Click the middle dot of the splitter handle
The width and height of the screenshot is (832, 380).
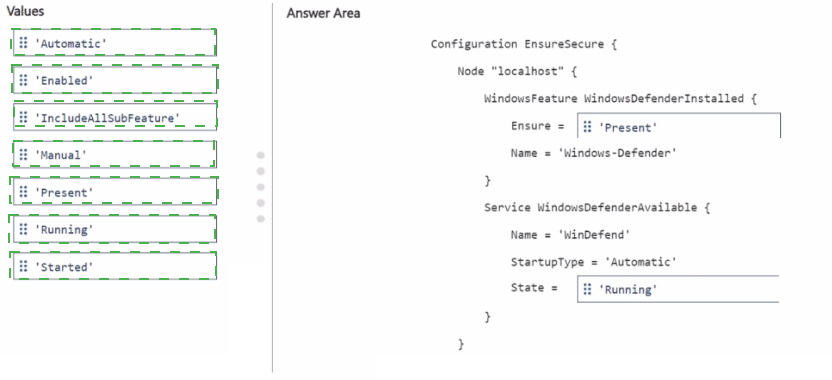[x=261, y=187]
